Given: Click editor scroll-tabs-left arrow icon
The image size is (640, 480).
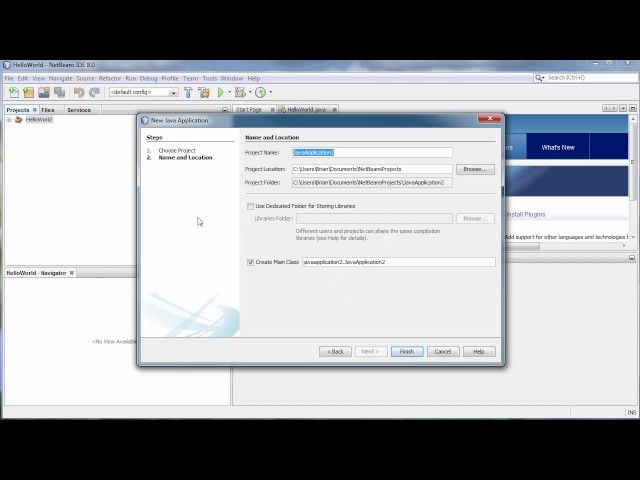Looking at the screenshot, I should click(606, 108).
